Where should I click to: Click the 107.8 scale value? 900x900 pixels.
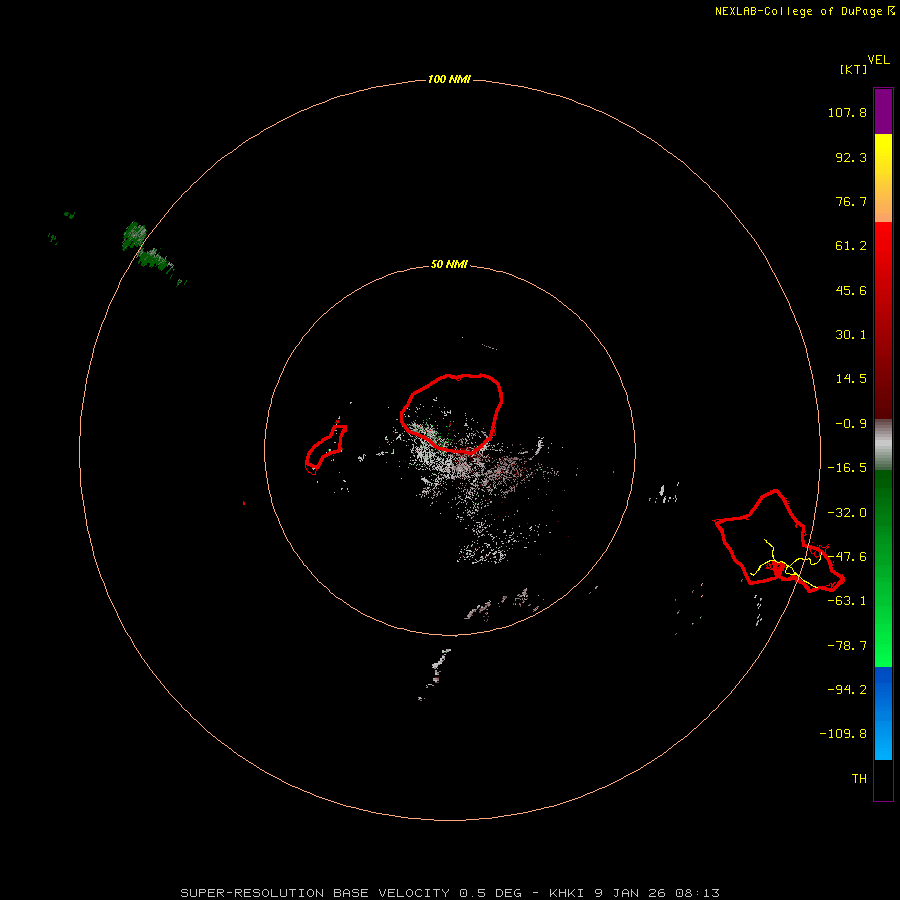tap(847, 112)
